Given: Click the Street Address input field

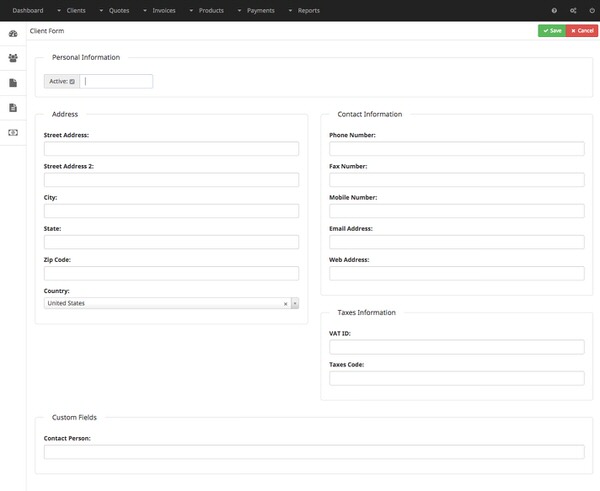Looking at the screenshot, I should point(171,149).
